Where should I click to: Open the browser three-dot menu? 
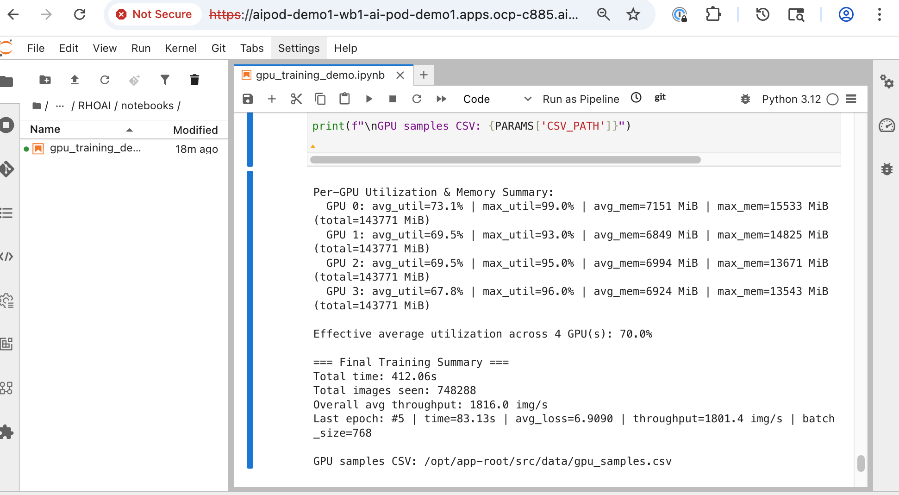880,14
